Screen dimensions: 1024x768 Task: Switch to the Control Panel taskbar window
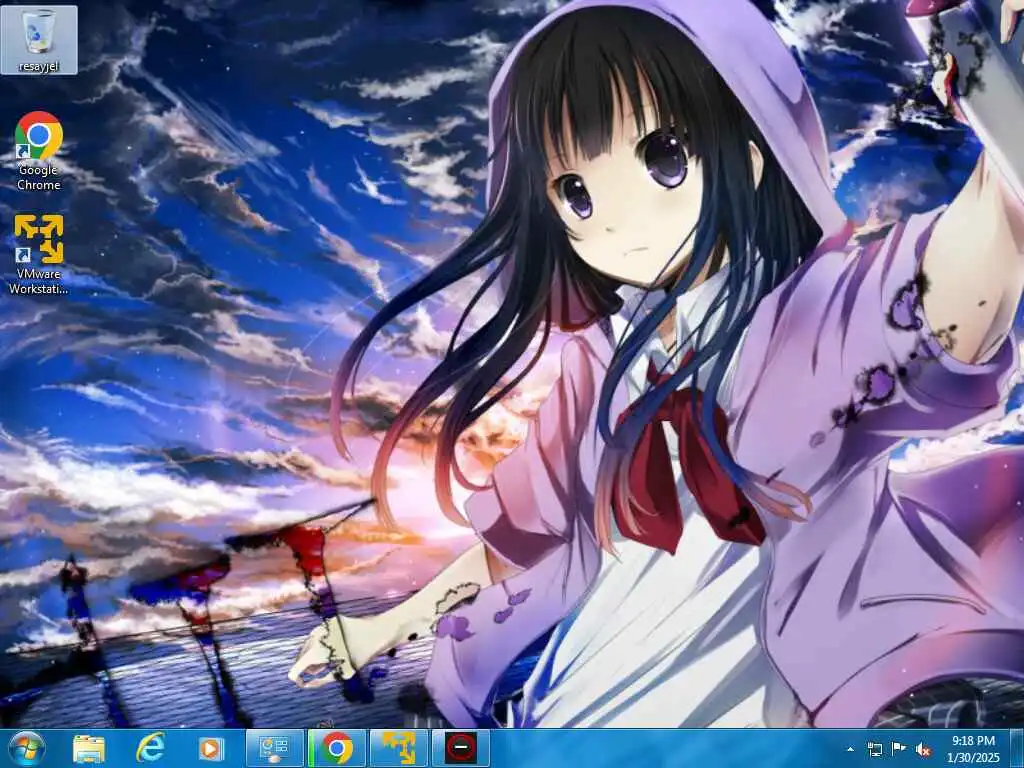pyautogui.click(x=275, y=748)
